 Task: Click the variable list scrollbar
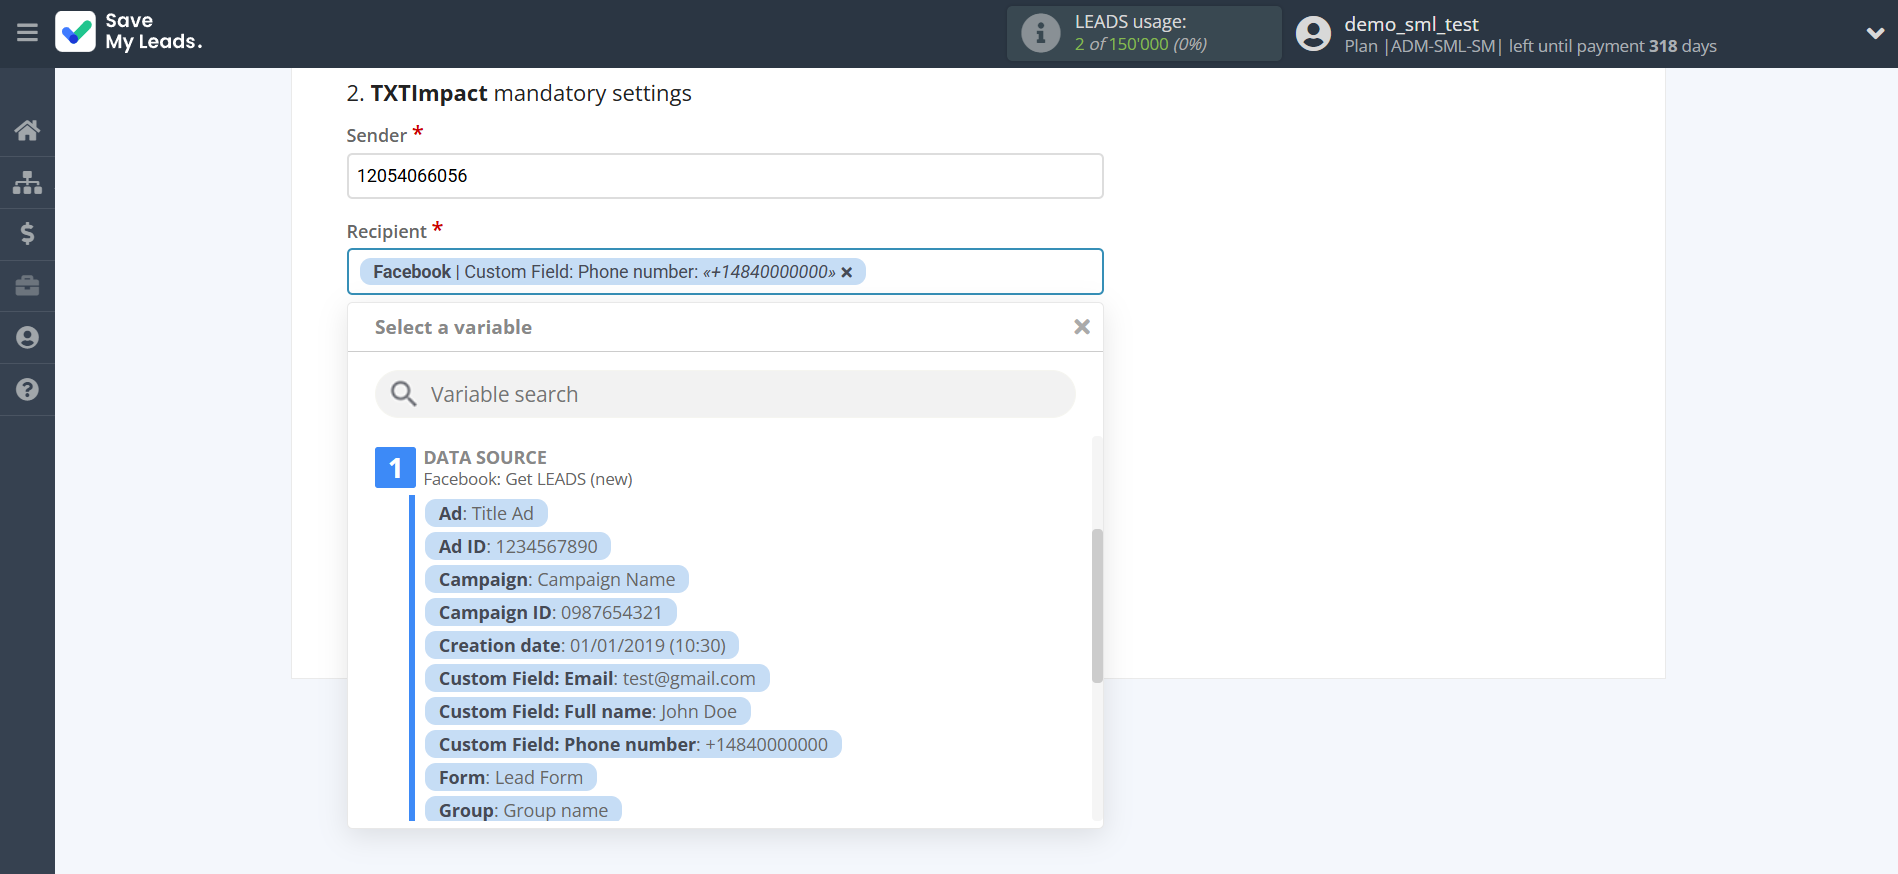1097,605
